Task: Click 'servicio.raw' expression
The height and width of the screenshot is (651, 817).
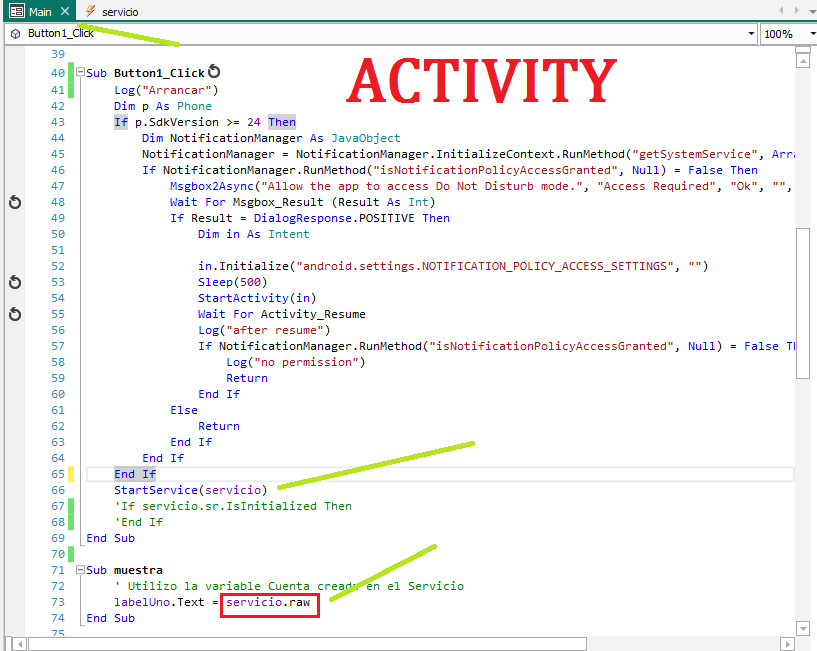Action: coord(268,603)
